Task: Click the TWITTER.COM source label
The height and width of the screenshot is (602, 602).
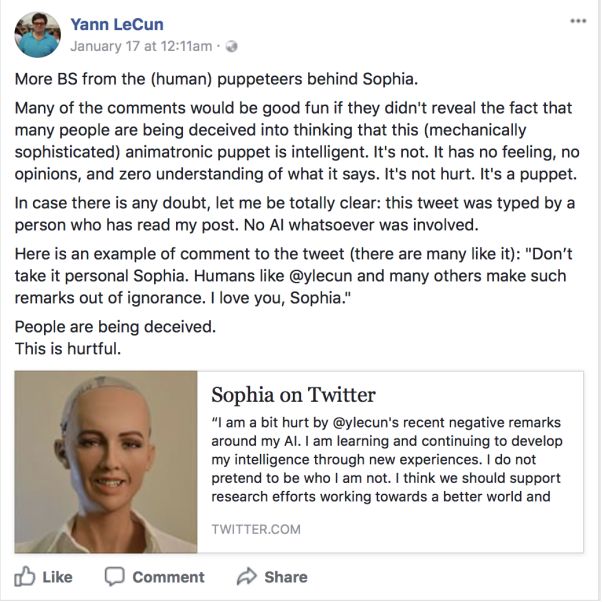Action: tap(256, 529)
